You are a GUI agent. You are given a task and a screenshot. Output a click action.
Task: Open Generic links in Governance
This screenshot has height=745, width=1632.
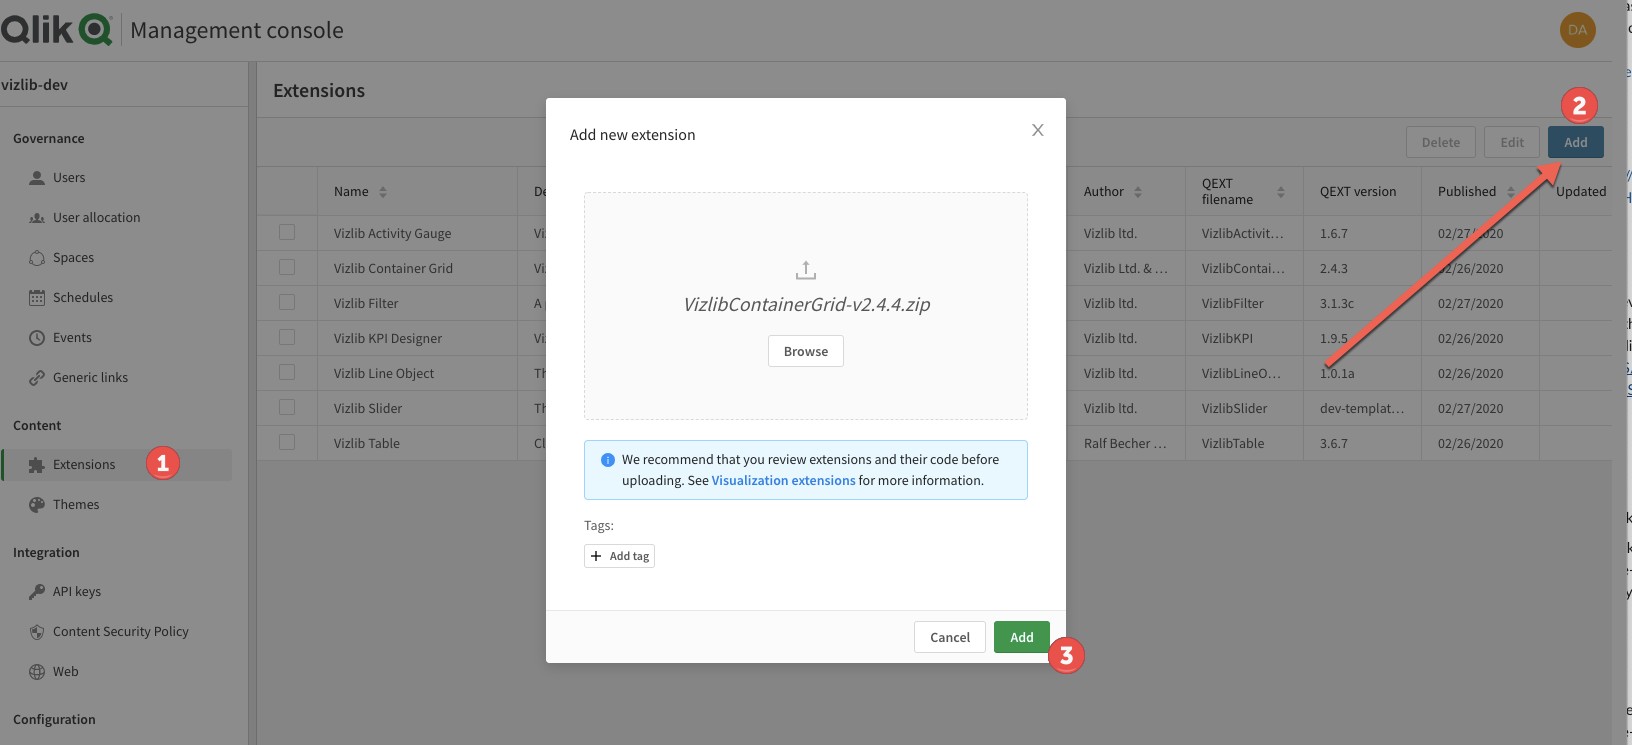90,378
